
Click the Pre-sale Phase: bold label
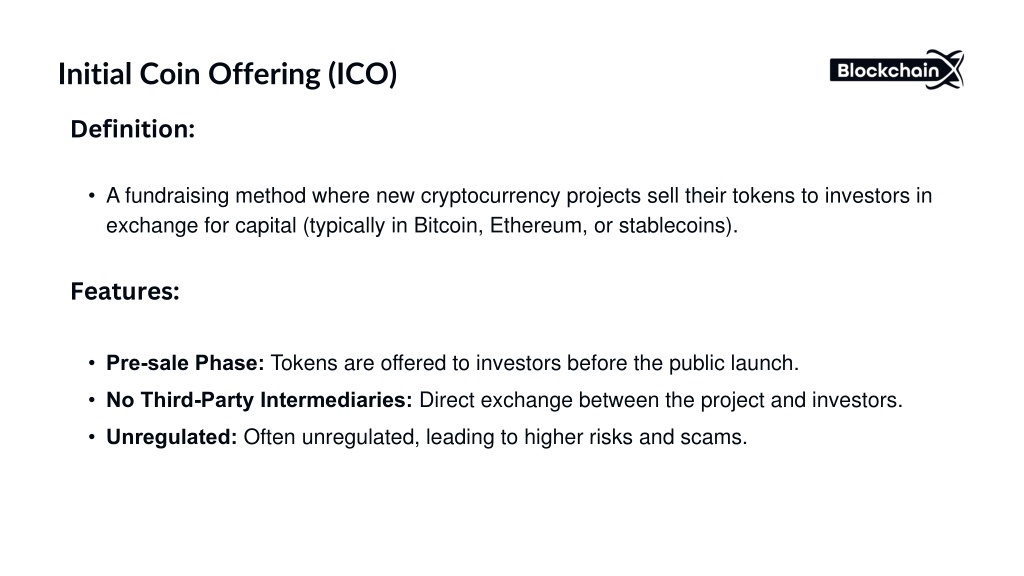click(x=185, y=363)
